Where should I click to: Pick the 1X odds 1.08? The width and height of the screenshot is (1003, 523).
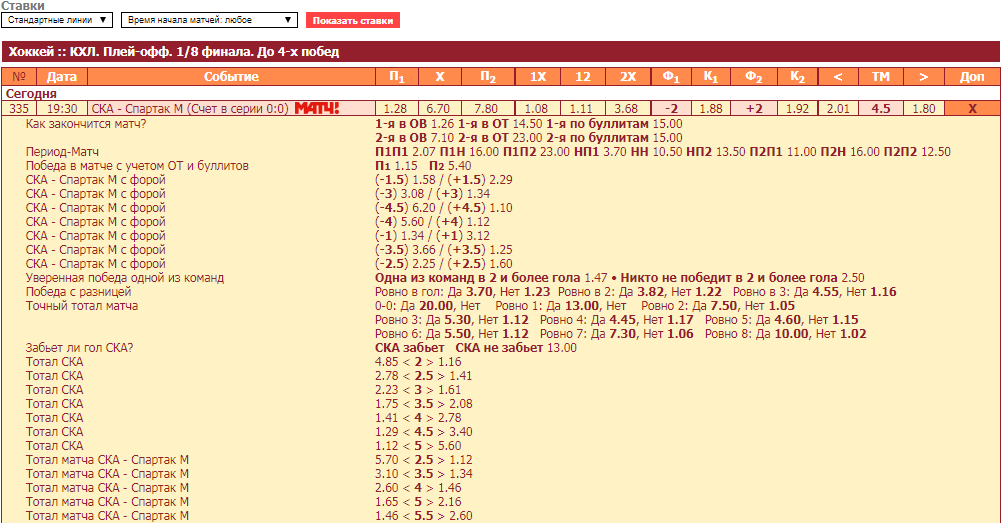(537, 108)
